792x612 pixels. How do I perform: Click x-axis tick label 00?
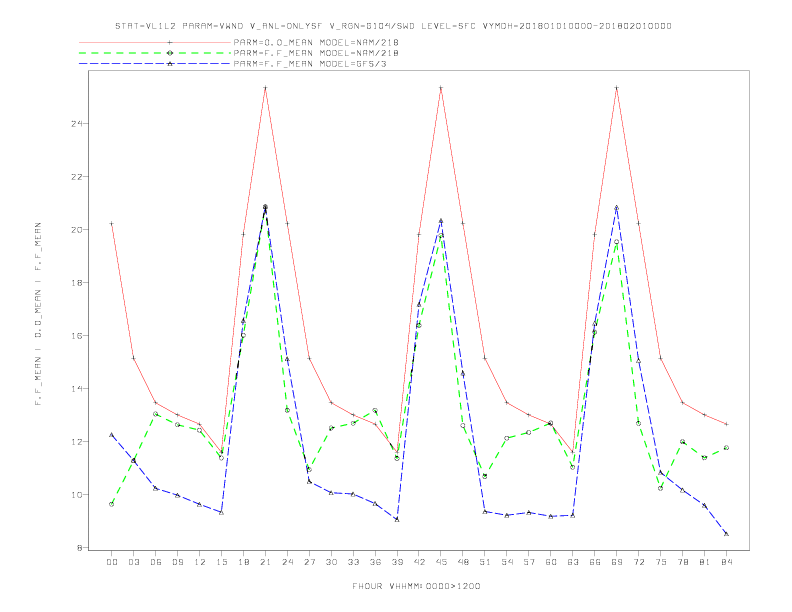click(112, 562)
